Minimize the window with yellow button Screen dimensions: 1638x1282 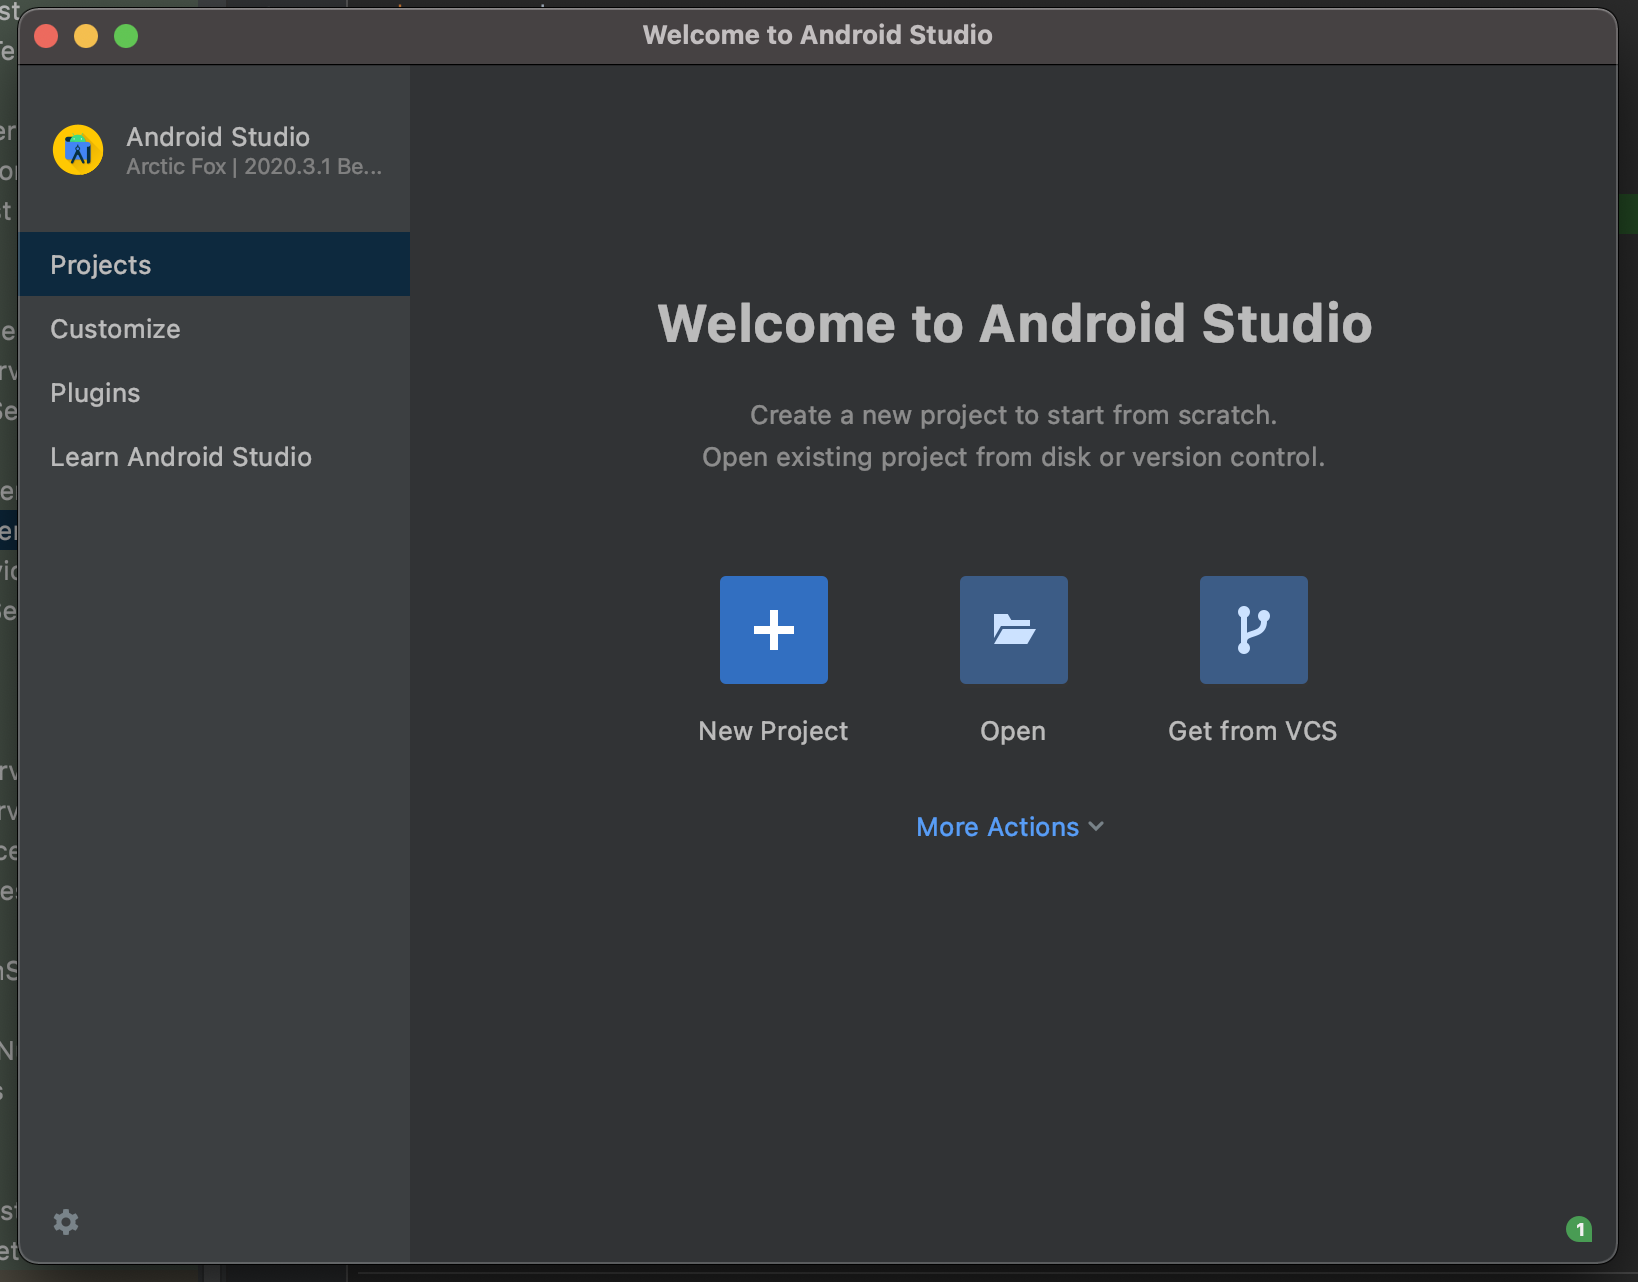[86, 36]
